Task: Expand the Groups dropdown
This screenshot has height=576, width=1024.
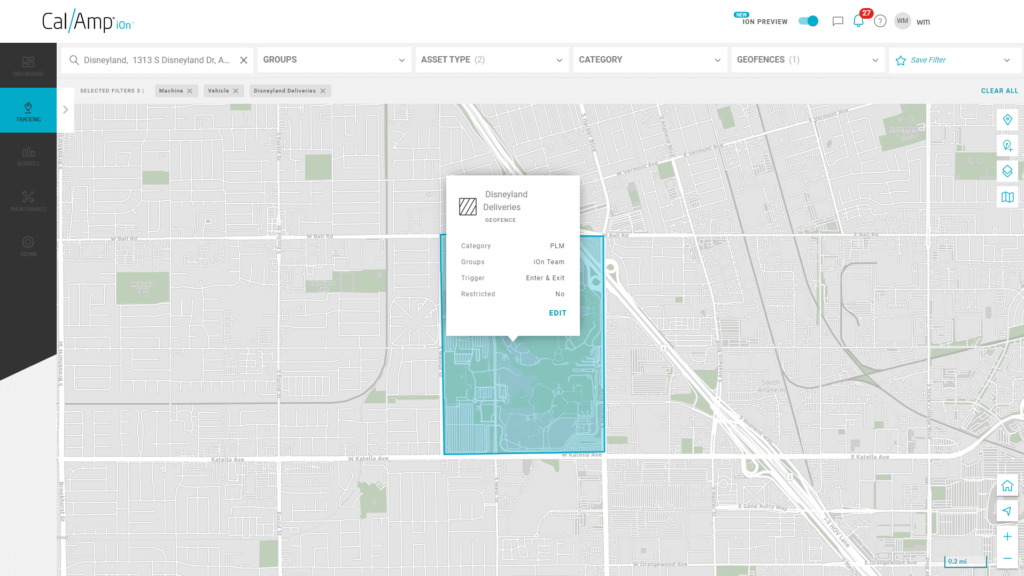Action: (334, 59)
